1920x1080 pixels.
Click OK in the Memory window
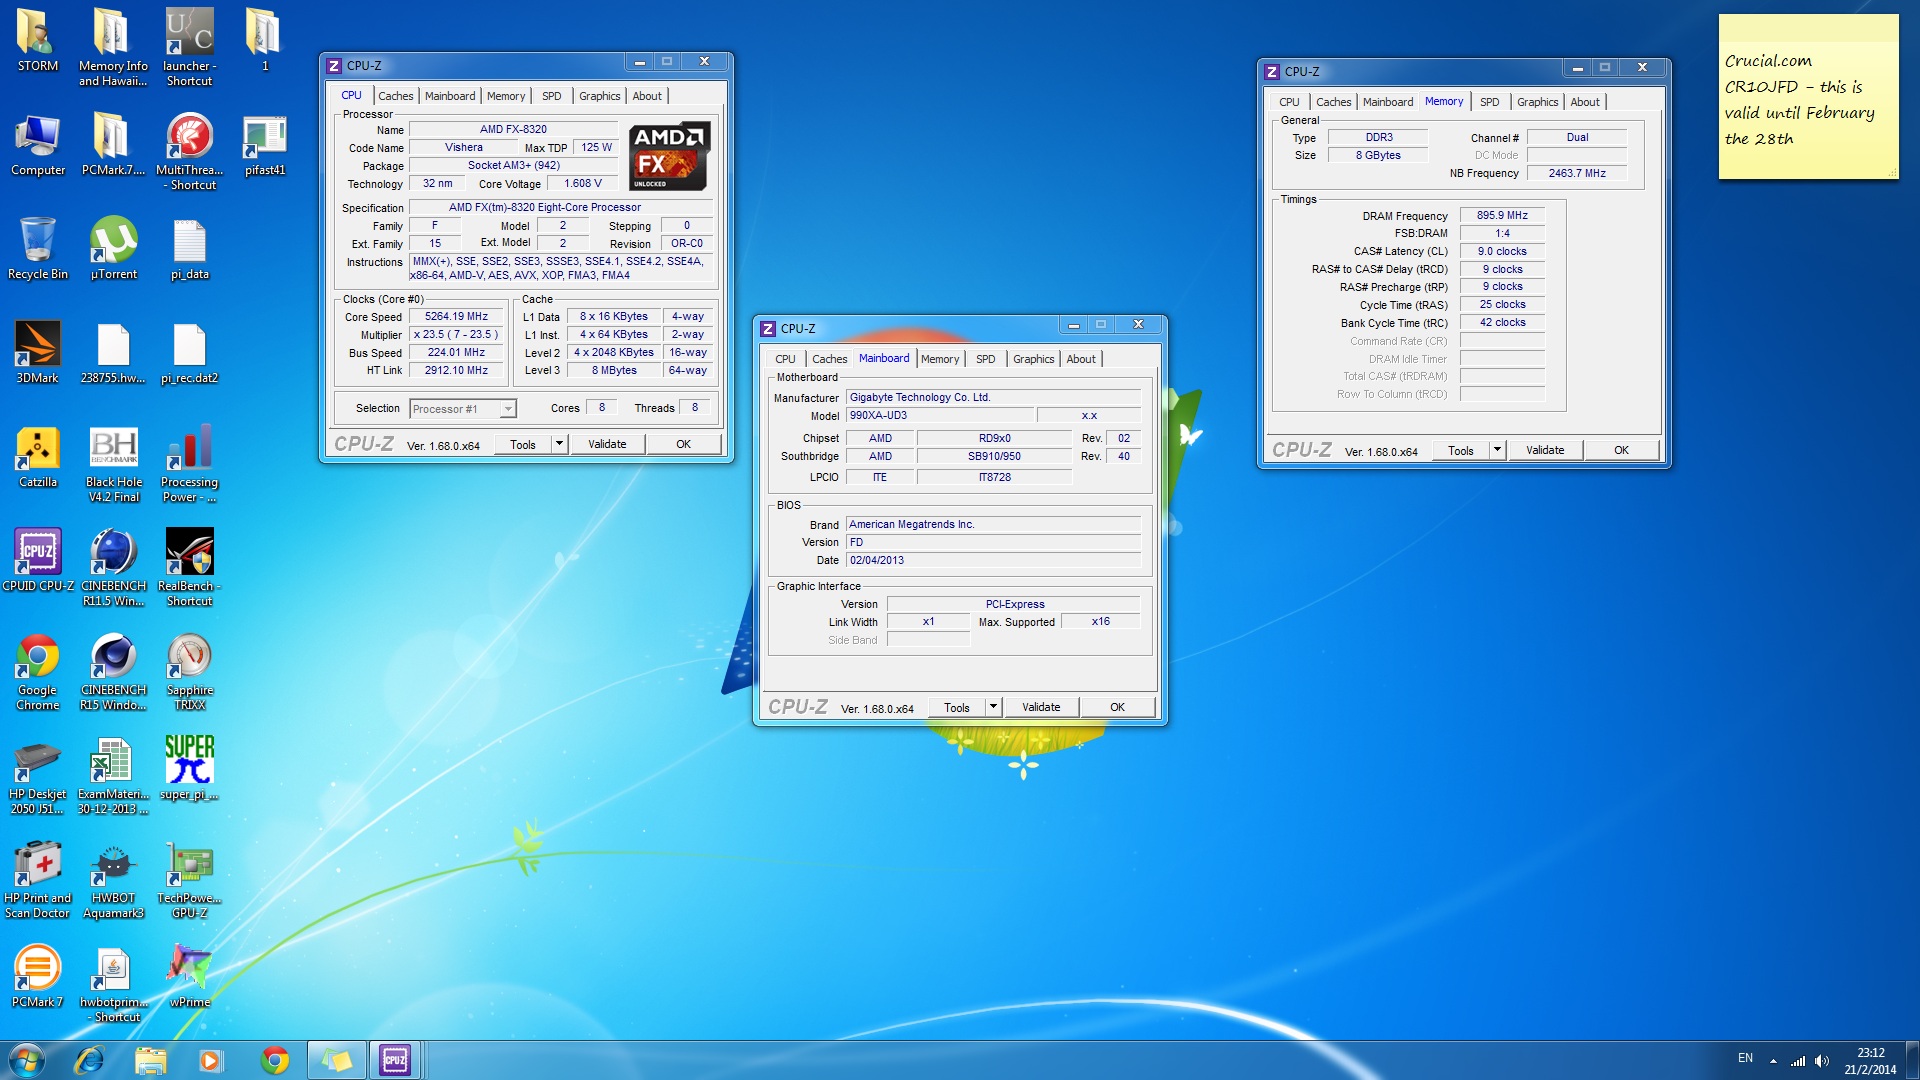click(x=1621, y=450)
